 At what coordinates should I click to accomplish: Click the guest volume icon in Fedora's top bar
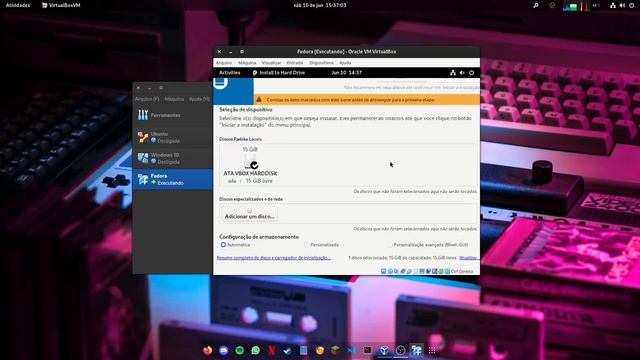pos(462,73)
